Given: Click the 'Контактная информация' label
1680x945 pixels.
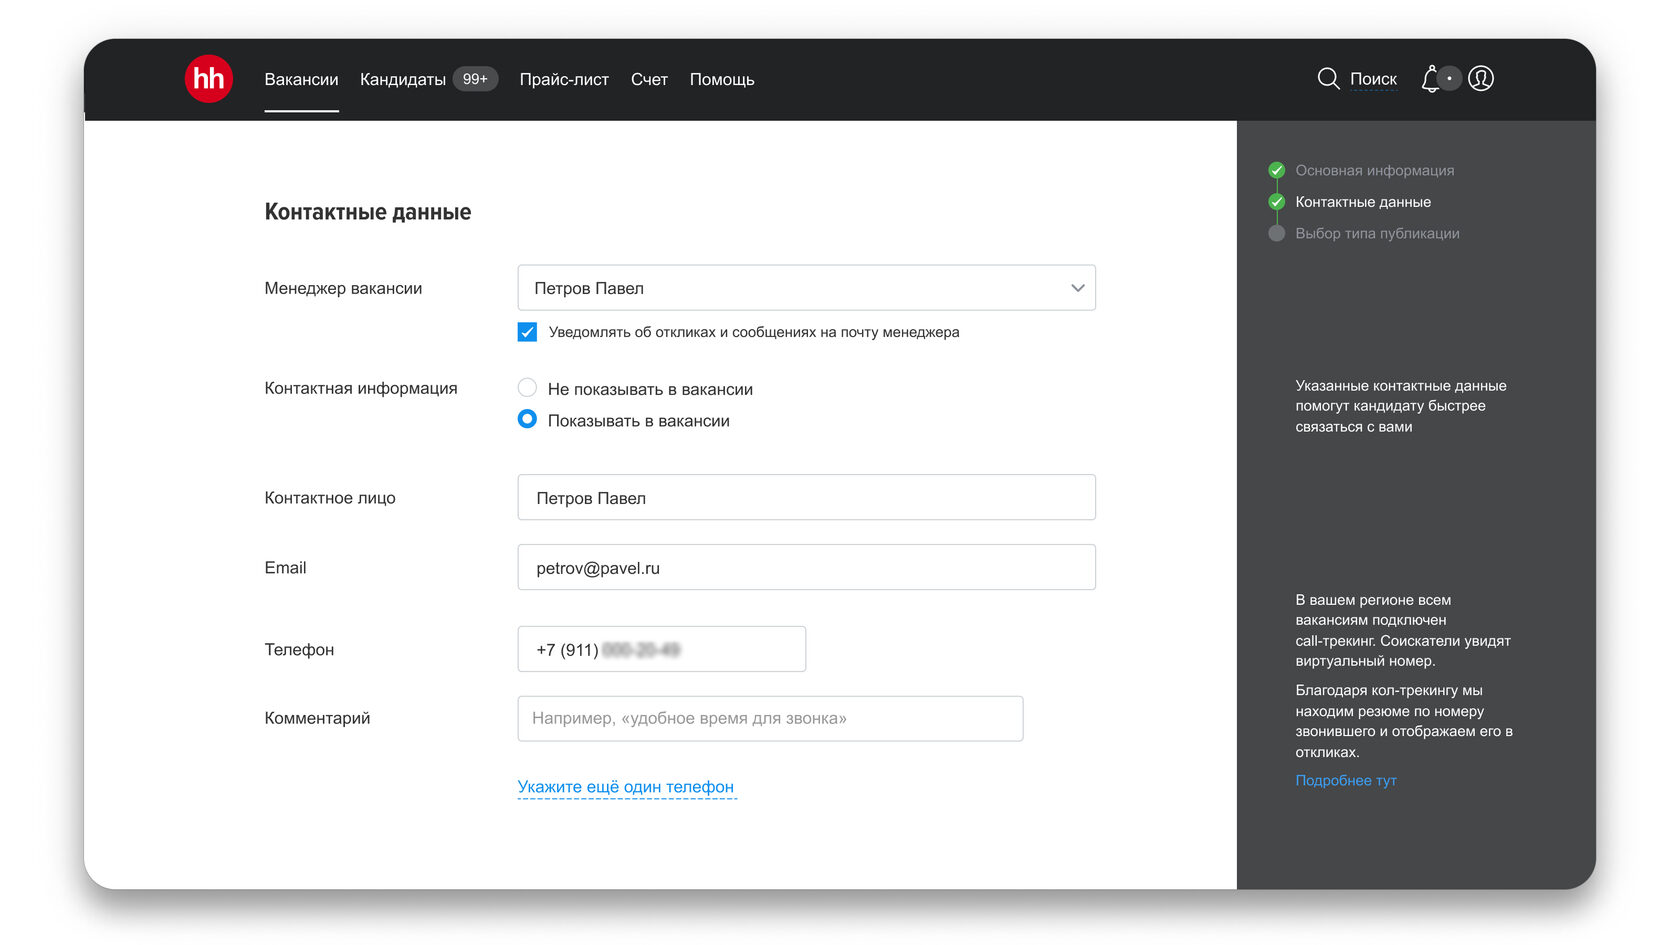Looking at the screenshot, I should [x=361, y=388].
